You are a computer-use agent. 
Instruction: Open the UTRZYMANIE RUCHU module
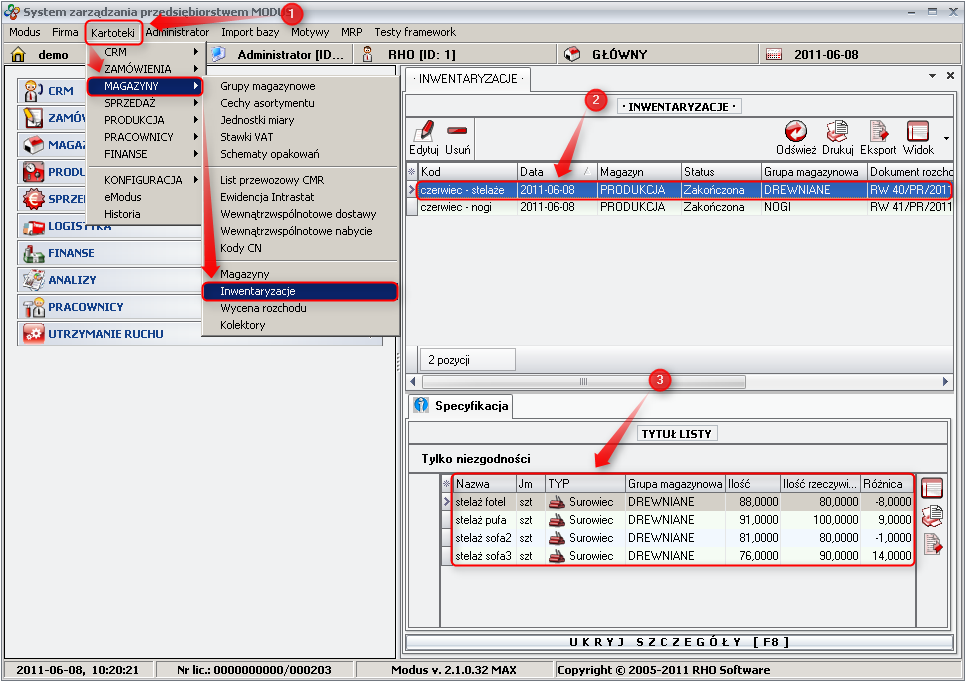click(105, 334)
